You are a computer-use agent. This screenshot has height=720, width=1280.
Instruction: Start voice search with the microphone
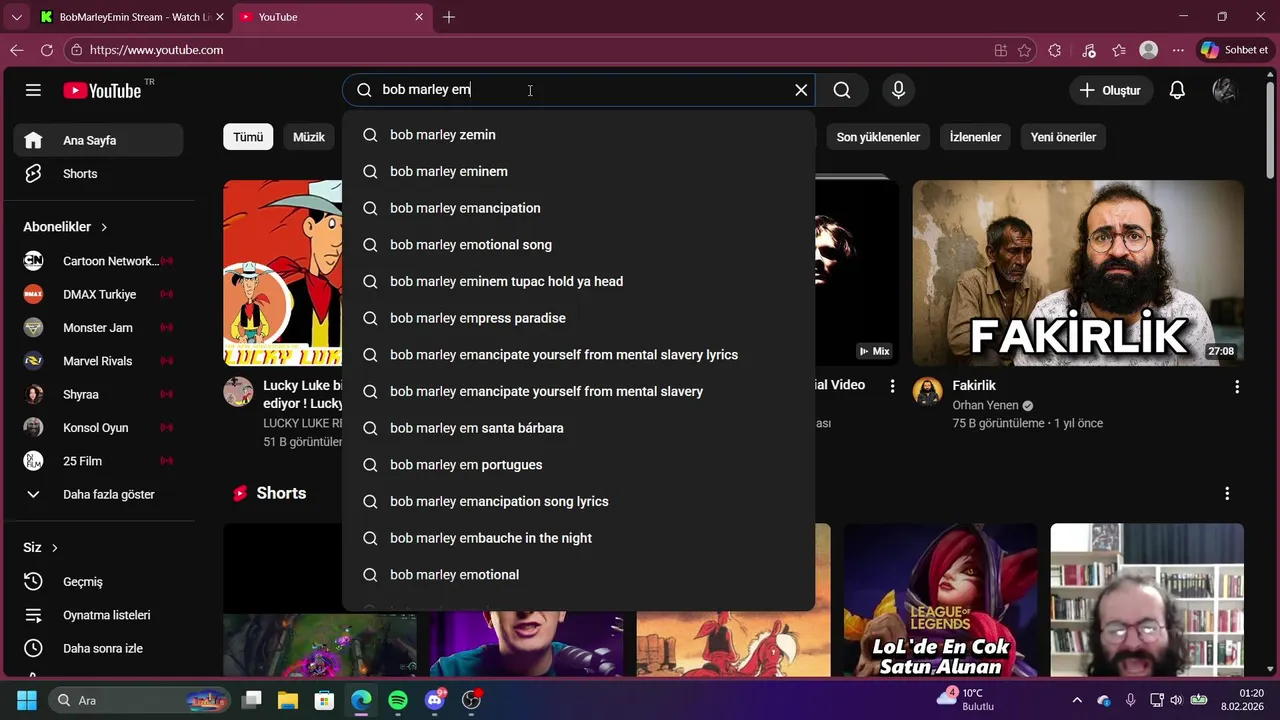pyautogui.click(x=898, y=90)
